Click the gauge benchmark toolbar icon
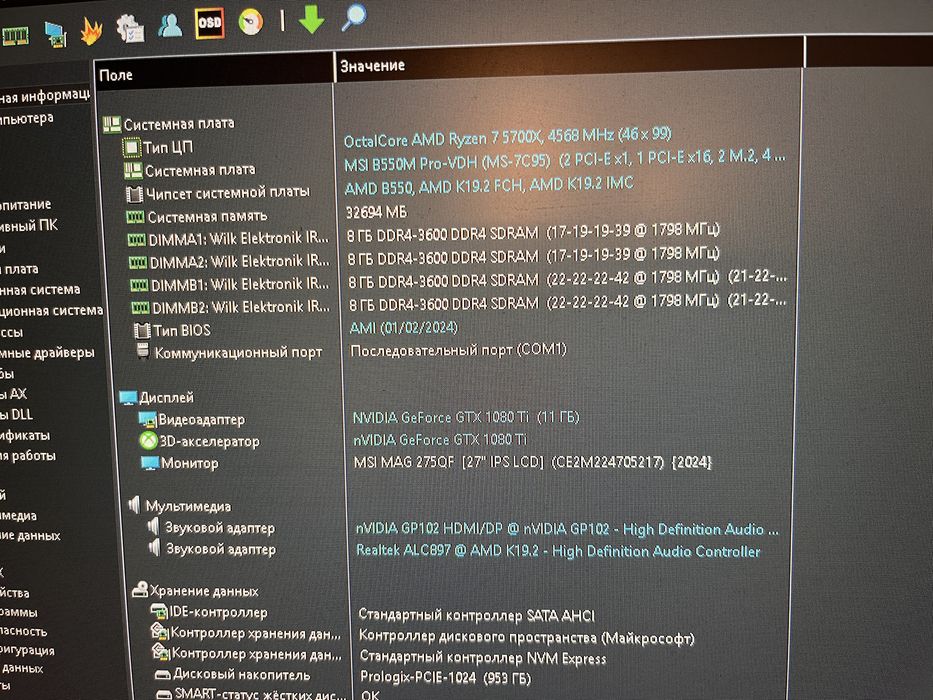This screenshot has height=700, width=933. click(x=251, y=22)
